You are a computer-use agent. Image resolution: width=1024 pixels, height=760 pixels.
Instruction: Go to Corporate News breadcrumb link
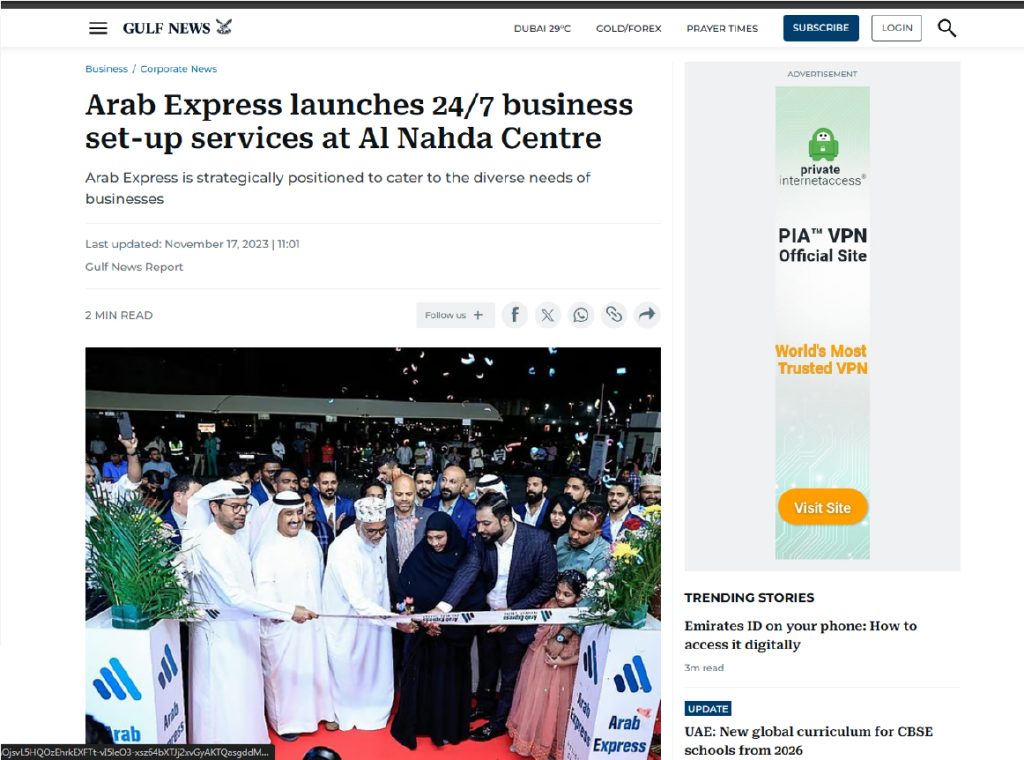click(x=178, y=69)
